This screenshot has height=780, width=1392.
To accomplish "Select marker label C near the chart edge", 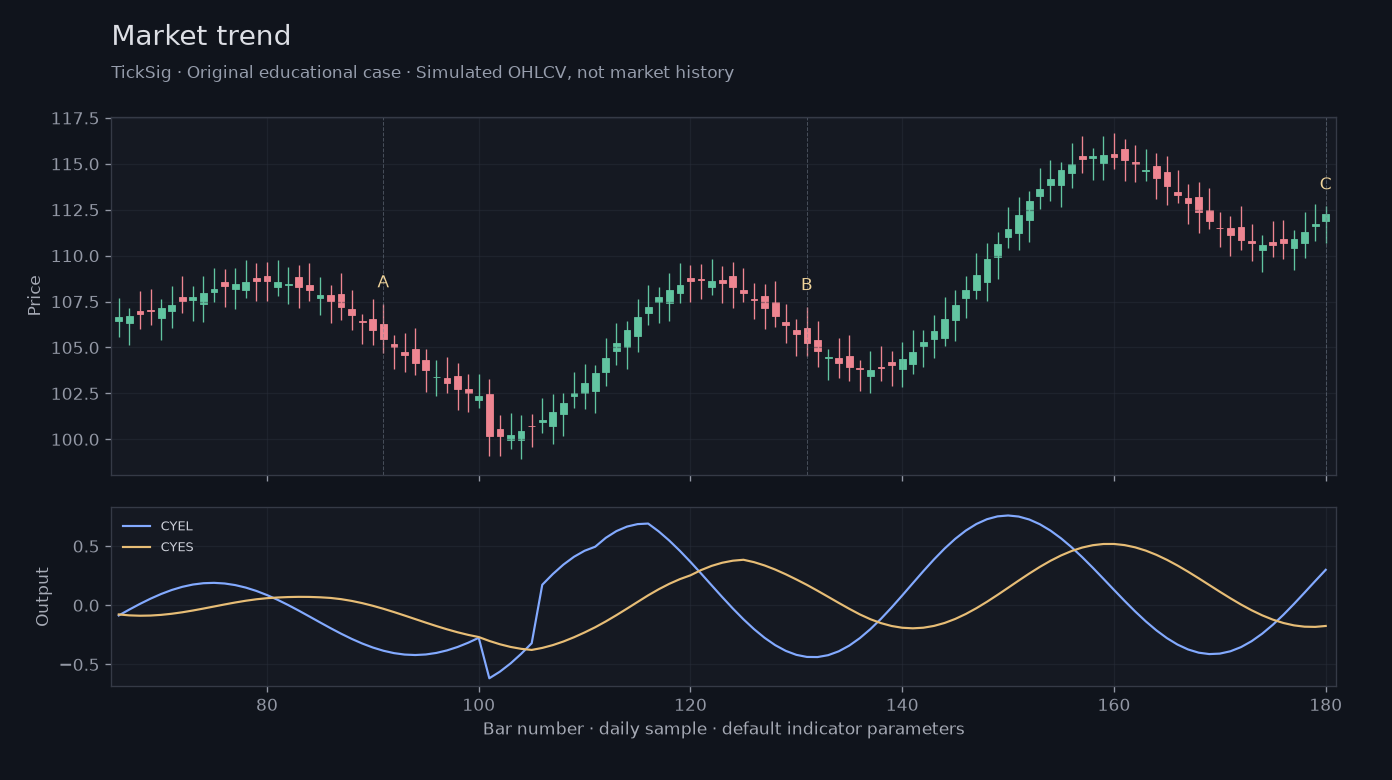I will click(1325, 184).
